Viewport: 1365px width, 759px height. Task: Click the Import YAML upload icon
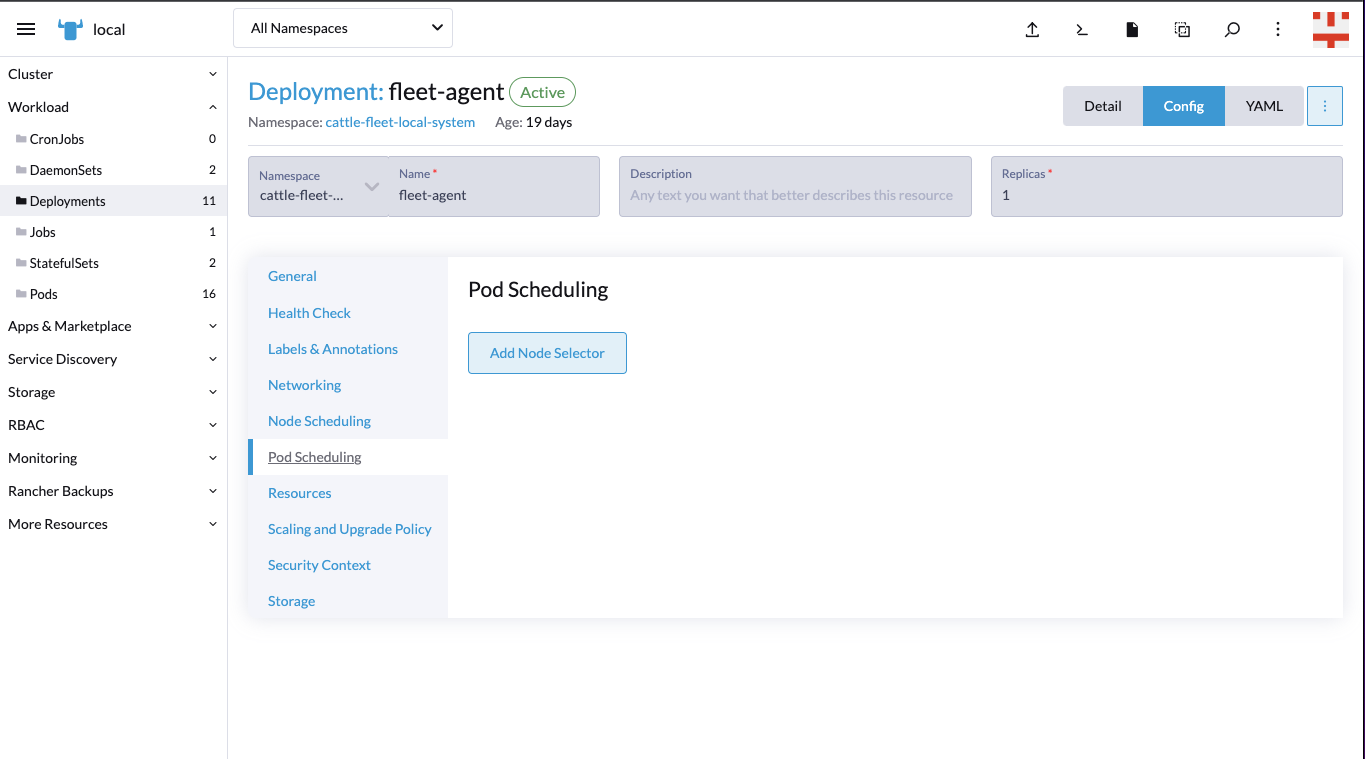pyautogui.click(x=1032, y=29)
